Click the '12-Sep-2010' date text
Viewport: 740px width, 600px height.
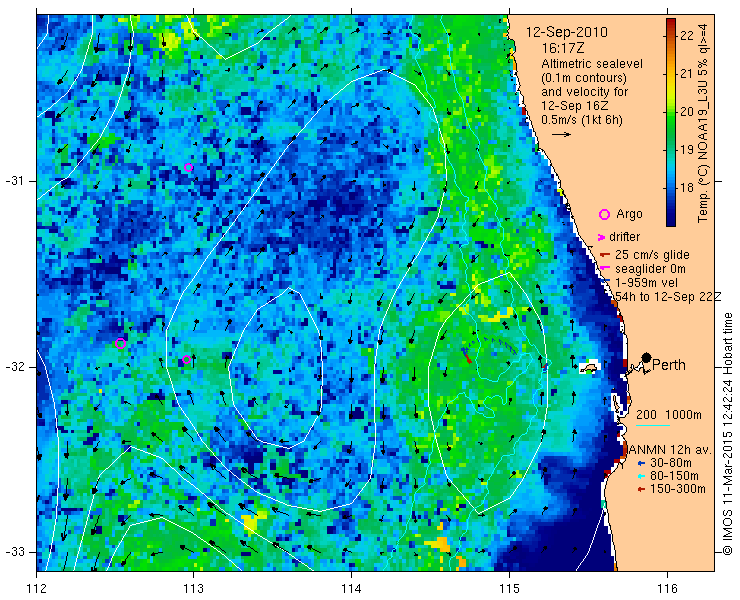(567, 33)
